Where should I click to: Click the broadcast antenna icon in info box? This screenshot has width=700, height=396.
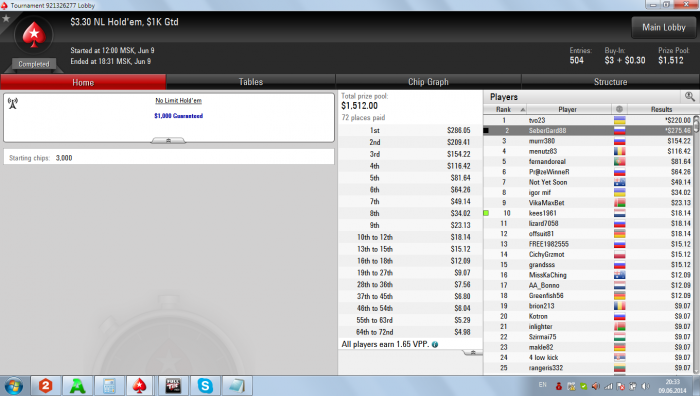pyautogui.click(x=12, y=104)
